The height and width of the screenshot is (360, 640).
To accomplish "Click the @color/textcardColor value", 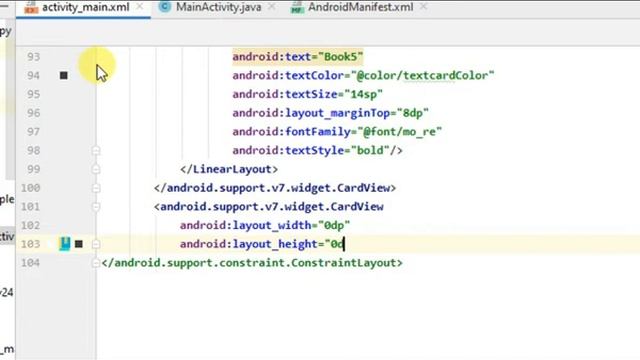I will point(422,76).
